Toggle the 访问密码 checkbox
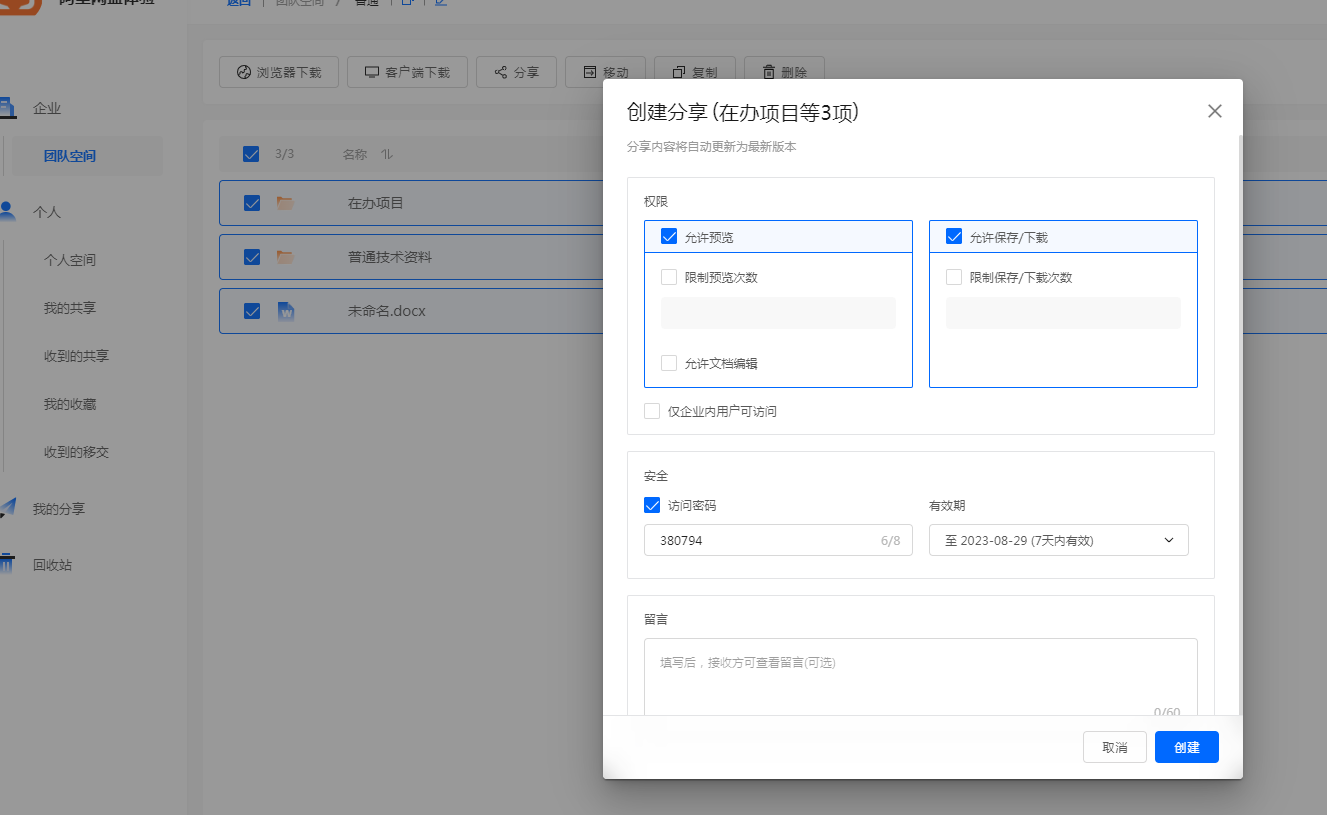This screenshot has height=815, width=1327. coord(652,505)
